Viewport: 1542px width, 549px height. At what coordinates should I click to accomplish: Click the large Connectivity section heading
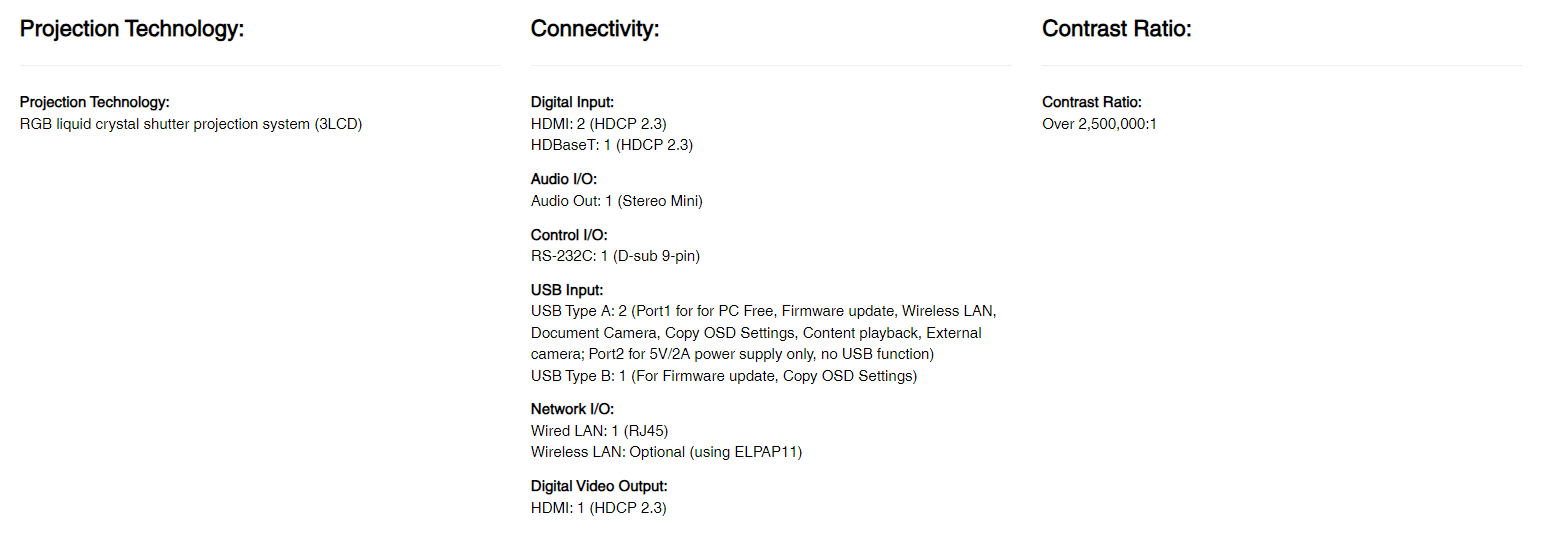coord(595,29)
